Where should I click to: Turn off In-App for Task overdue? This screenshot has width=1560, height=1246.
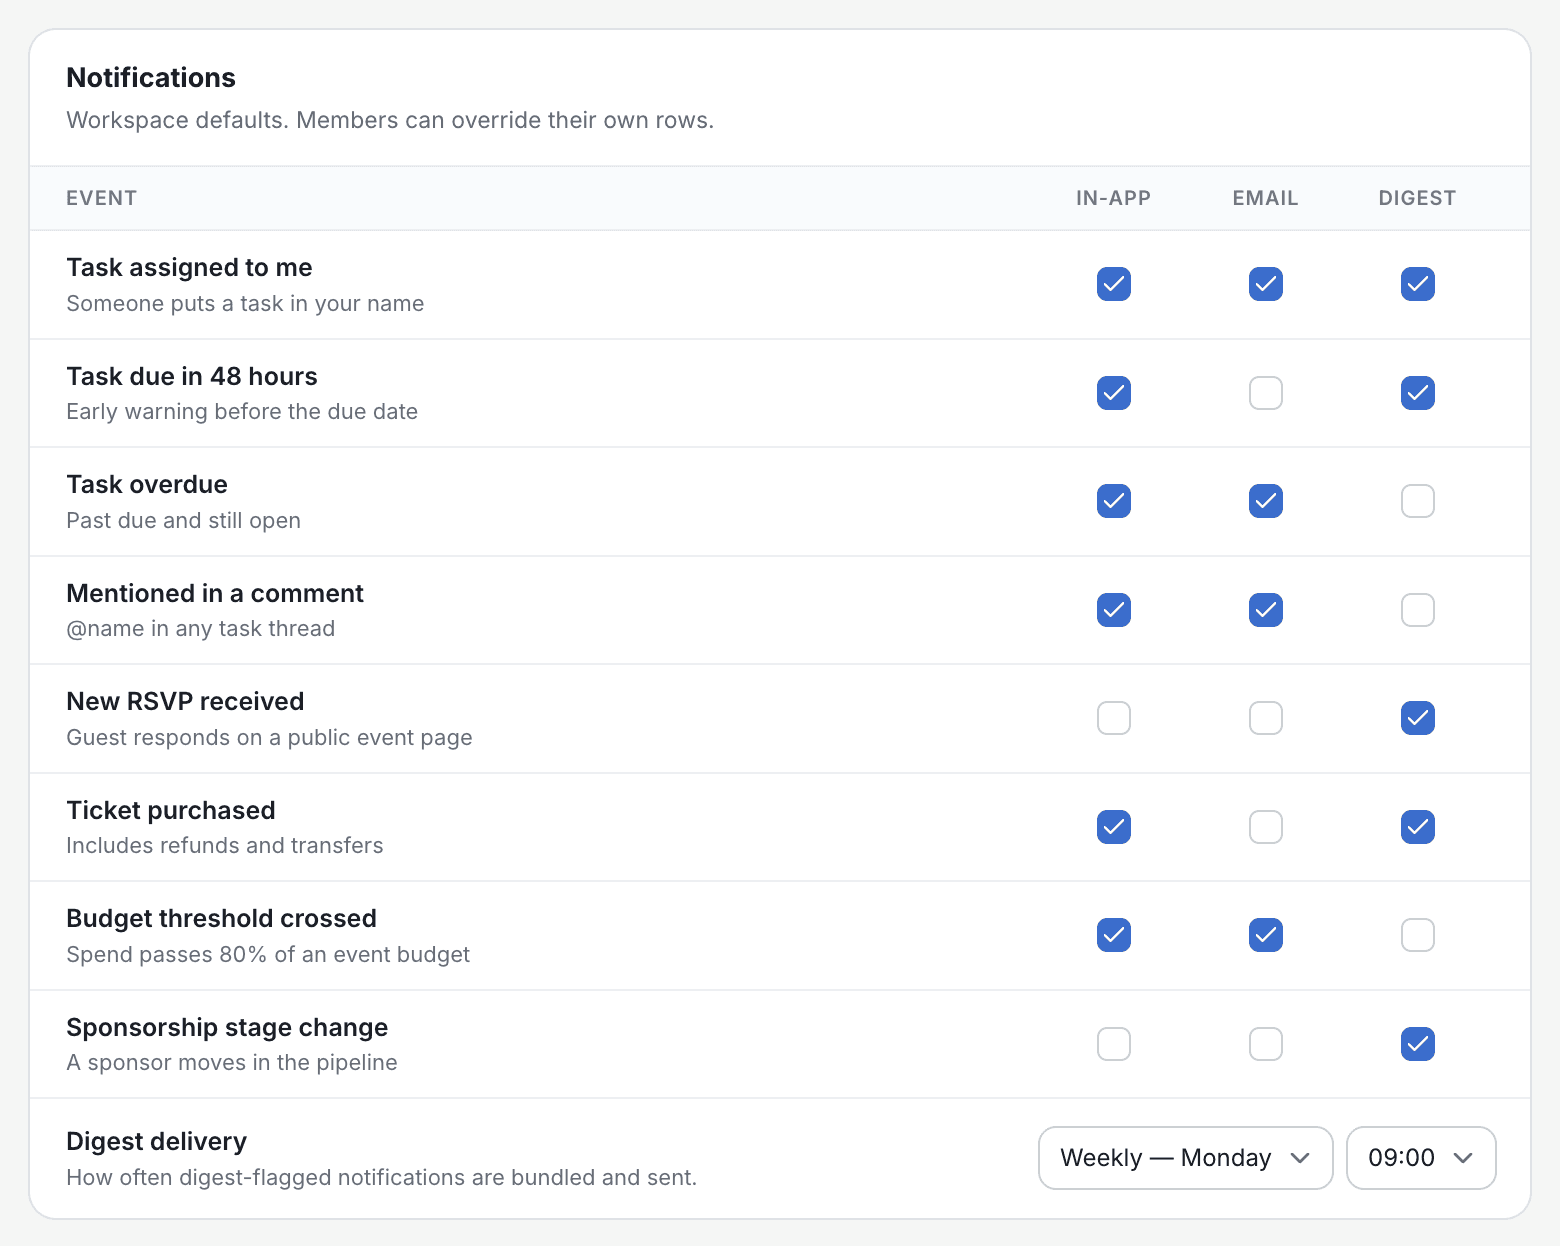(1114, 501)
